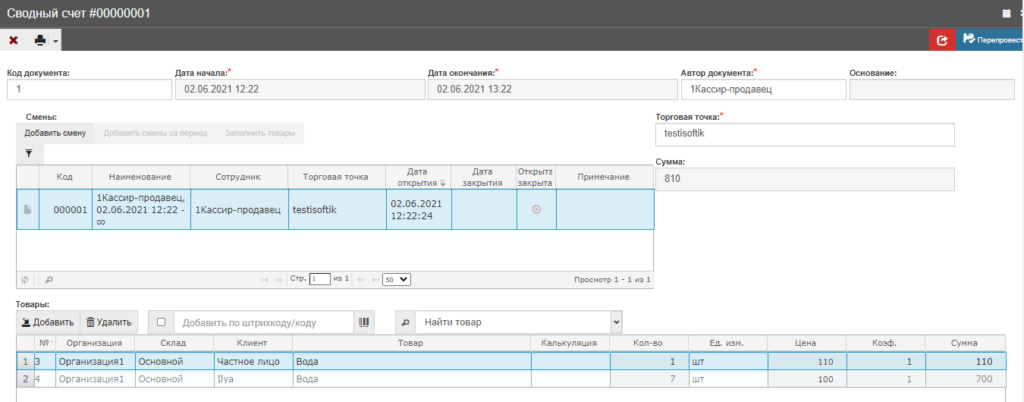This screenshot has height=402, width=1024.
Task: Click the refresh icon in shifts table footer
Action: pyautogui.click(x=25, y=279)
